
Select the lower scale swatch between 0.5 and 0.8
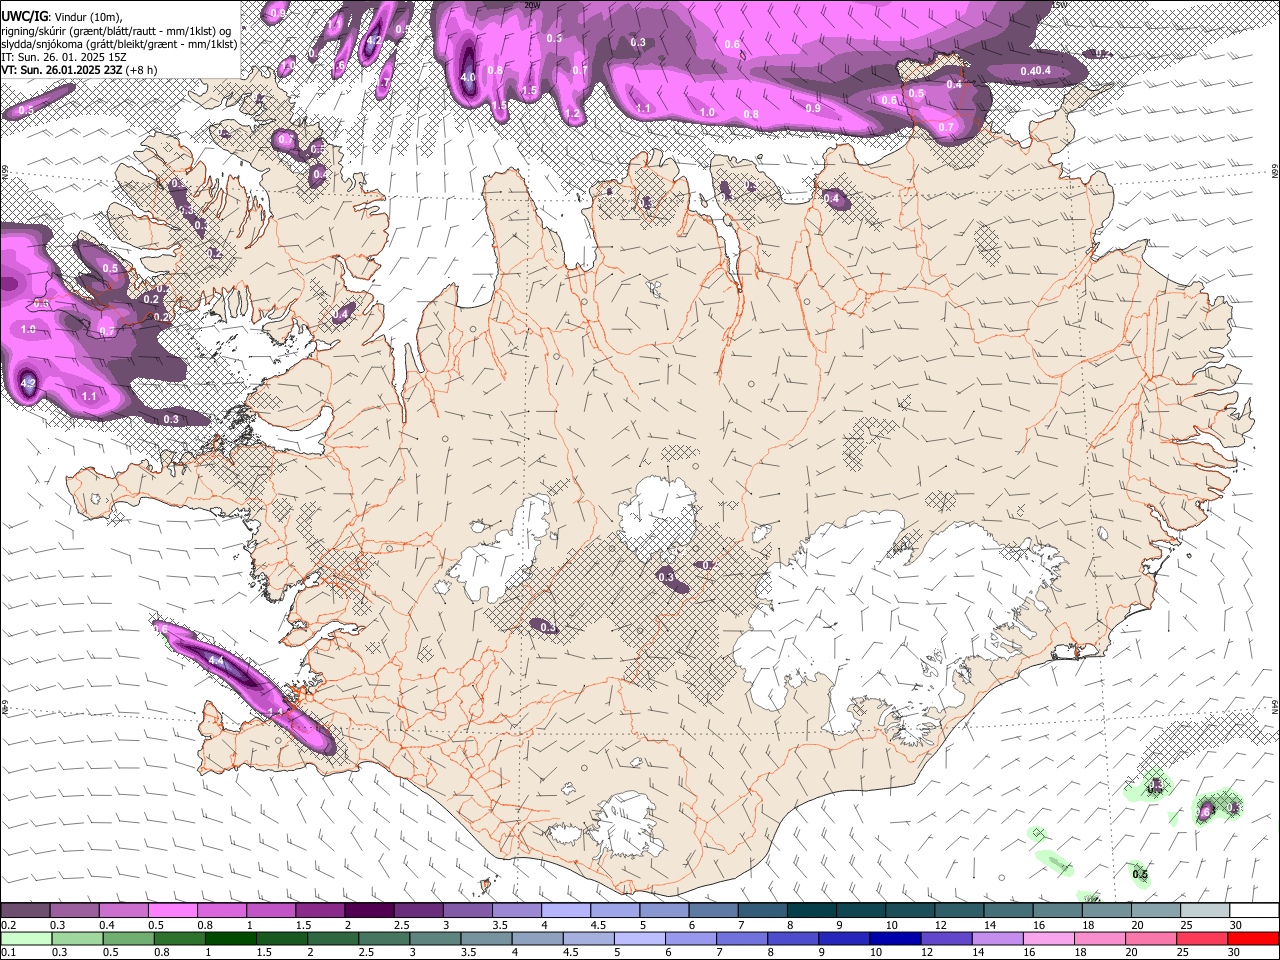[x=128, y=939]
